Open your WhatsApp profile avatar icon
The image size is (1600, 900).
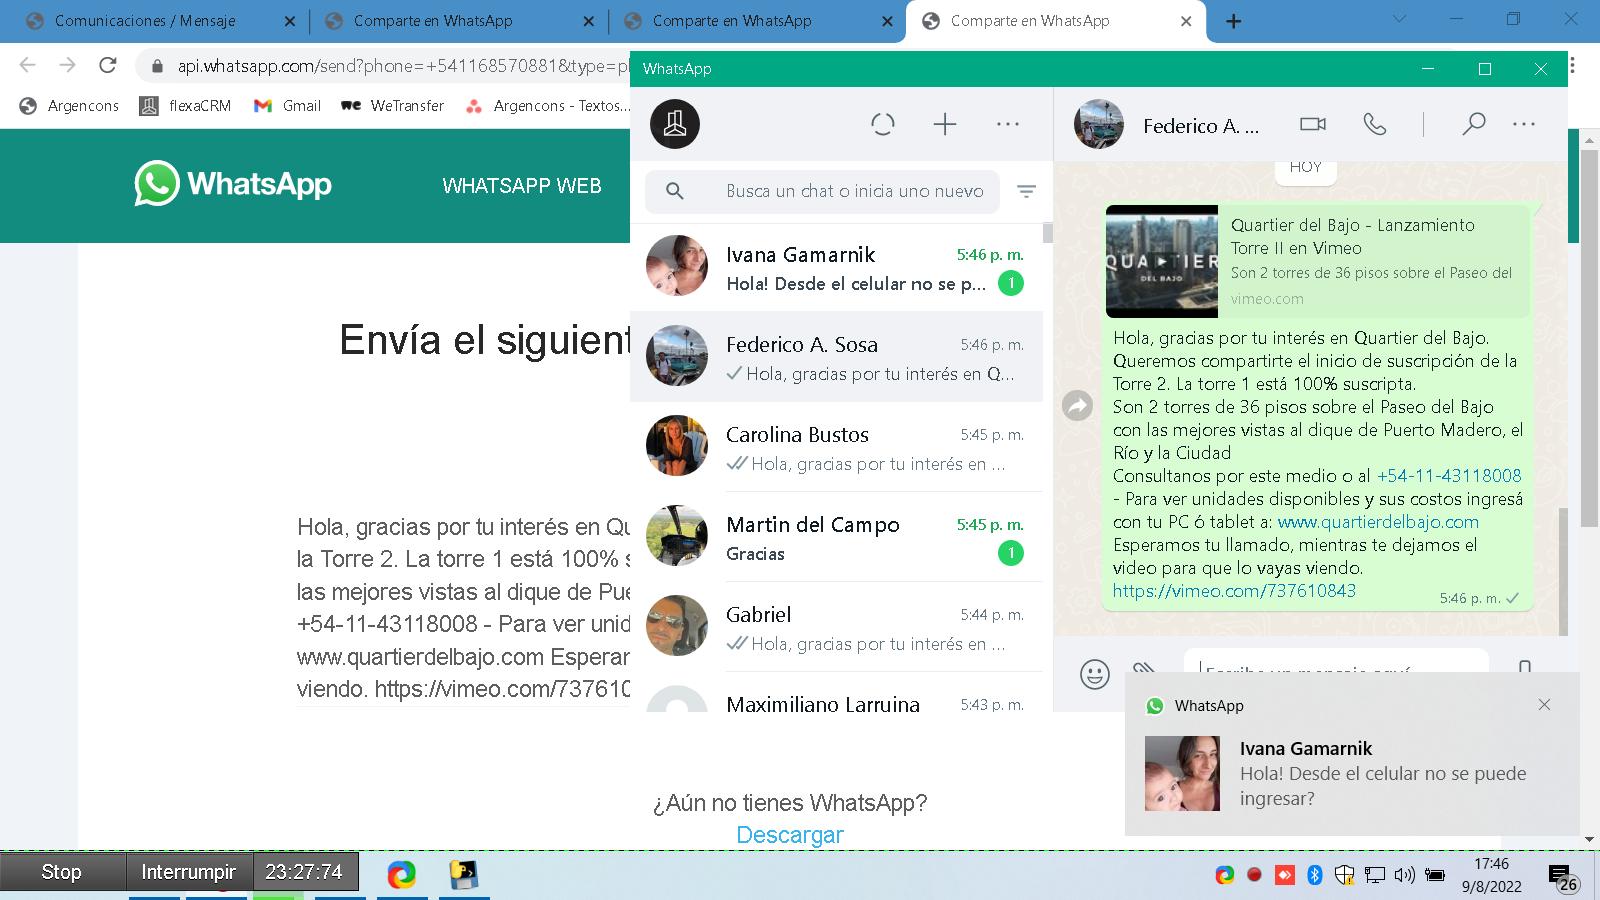675,124
